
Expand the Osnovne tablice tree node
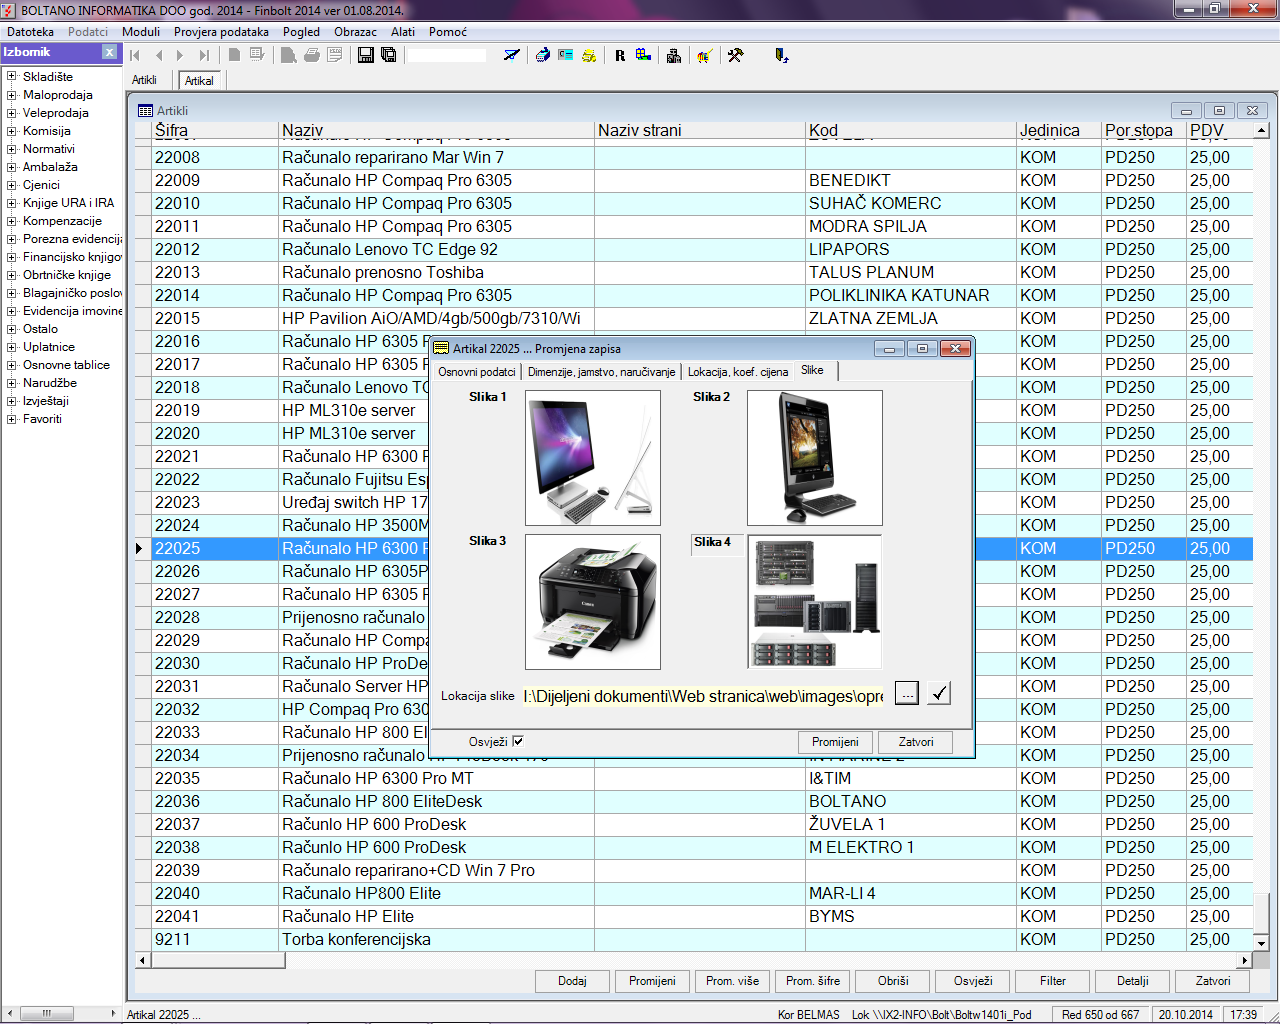click(x=12, y=365)
